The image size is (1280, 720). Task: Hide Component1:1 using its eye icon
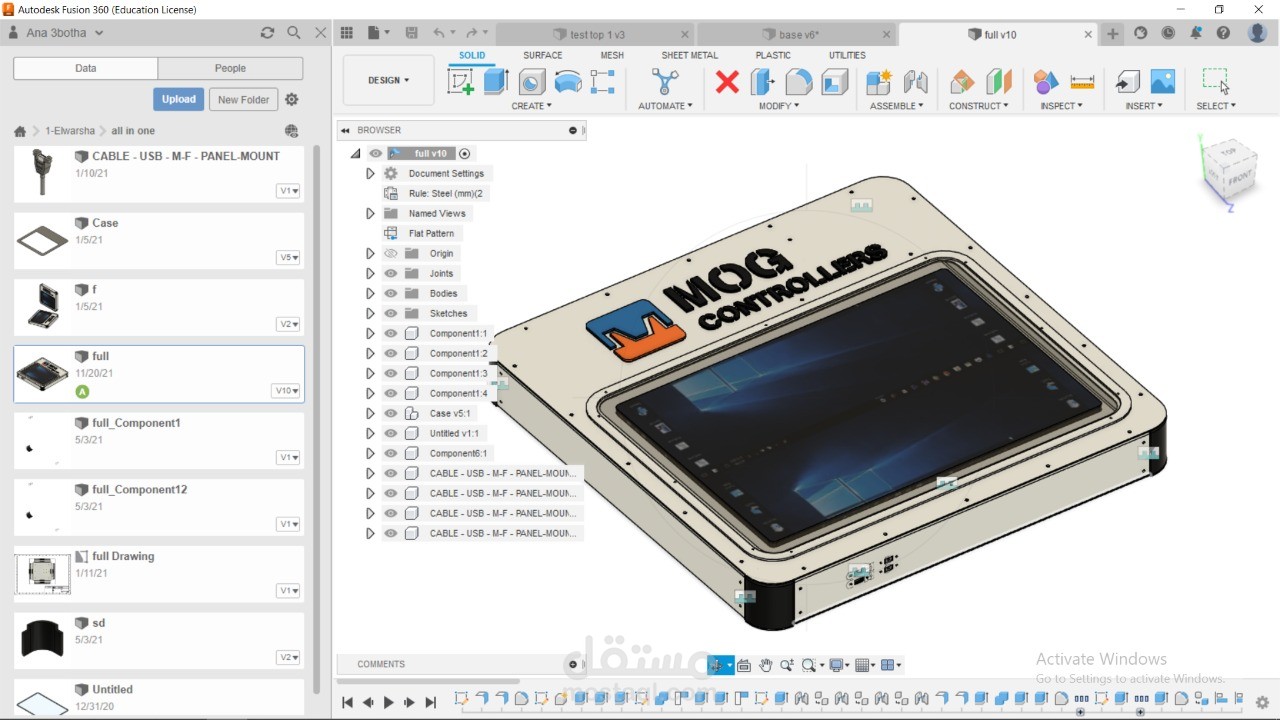click(x=391, y=334)
